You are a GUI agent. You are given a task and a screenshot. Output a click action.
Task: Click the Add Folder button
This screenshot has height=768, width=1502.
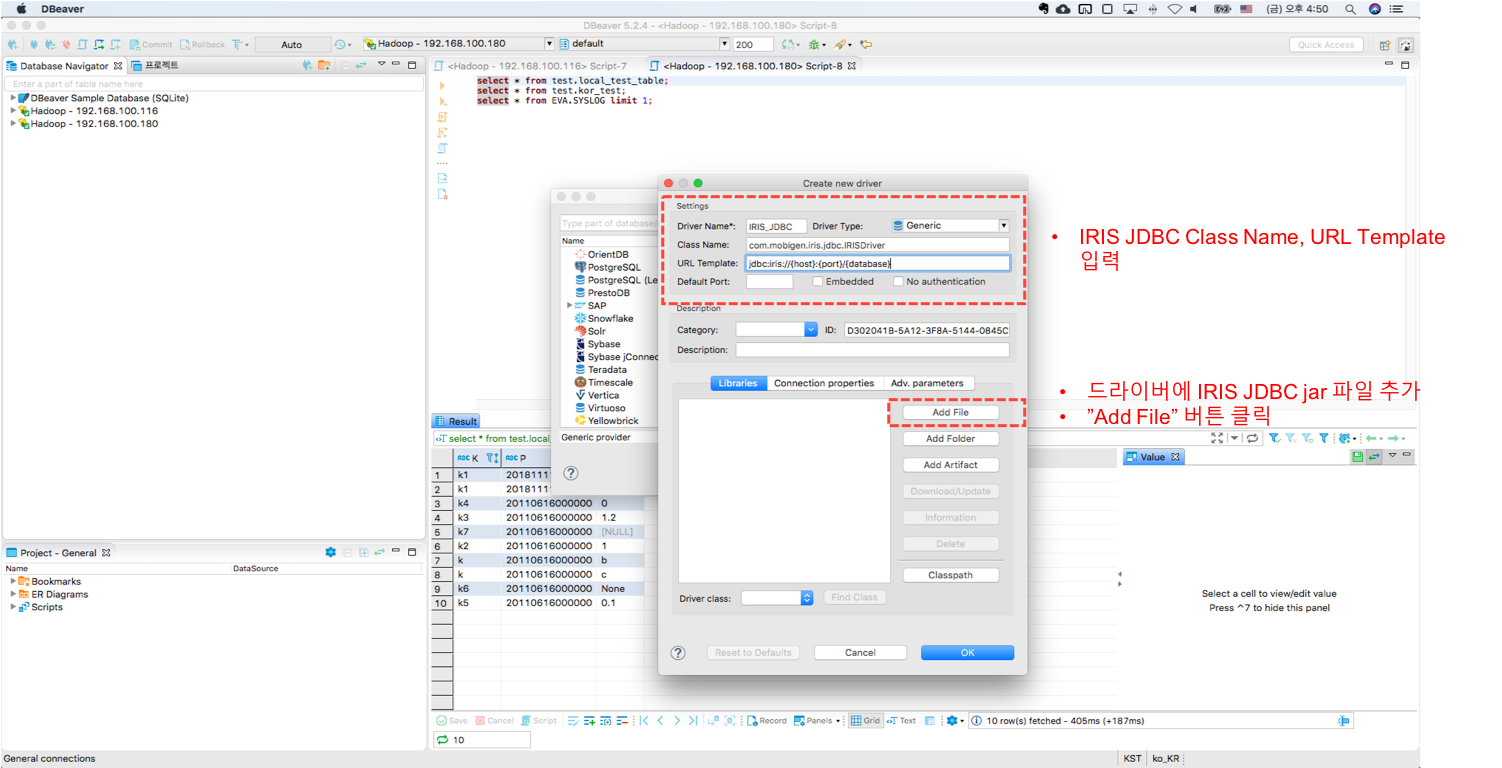[x=950, y=438]
